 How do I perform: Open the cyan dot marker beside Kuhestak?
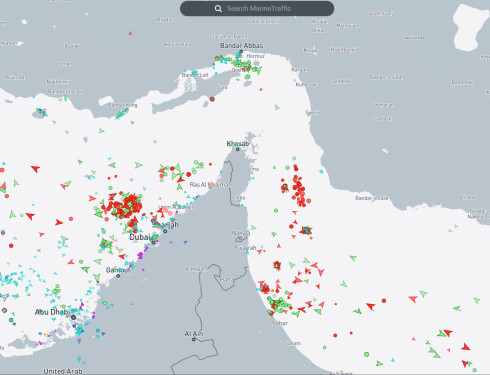[294, 80]
